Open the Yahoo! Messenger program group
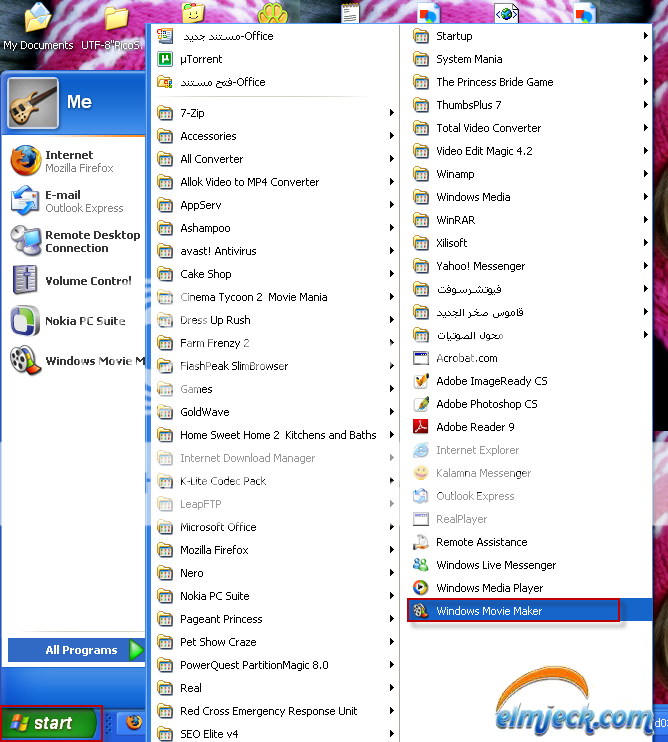668x742 pixels. pyautogui.click(x=530, y=266)
